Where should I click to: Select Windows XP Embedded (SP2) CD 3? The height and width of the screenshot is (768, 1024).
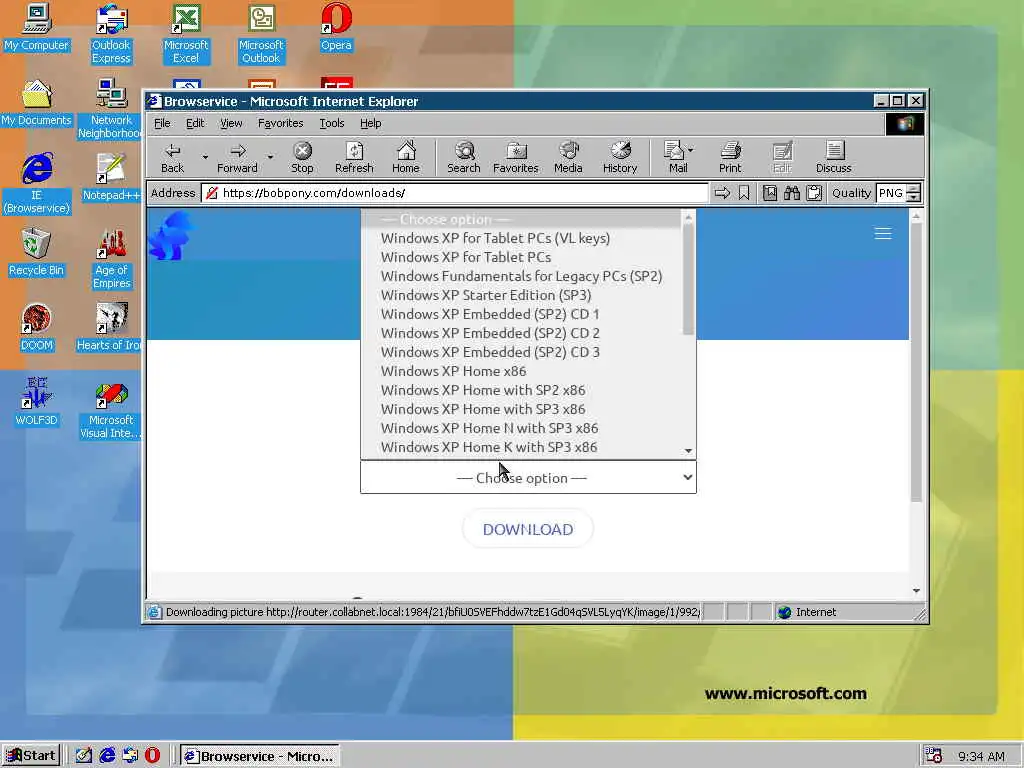pyautogui.click(x=521, y=352)
